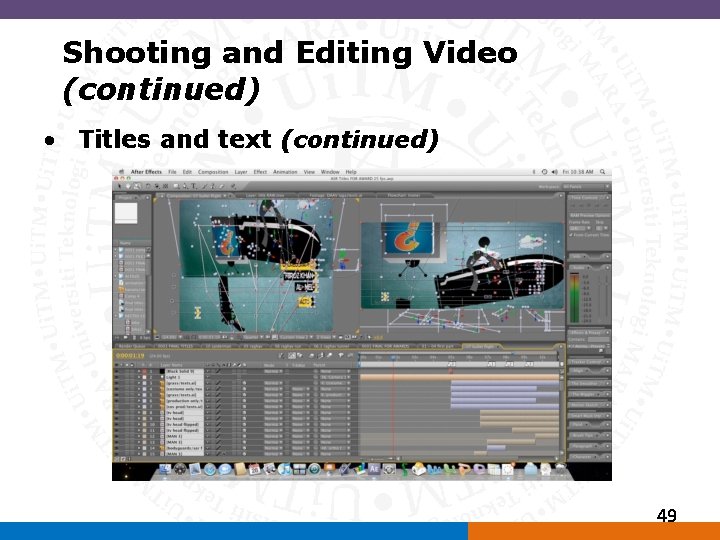This screenshot has width=720, height=540.
Task: Select the Puppet Pin tool
Action: (233, 186)
